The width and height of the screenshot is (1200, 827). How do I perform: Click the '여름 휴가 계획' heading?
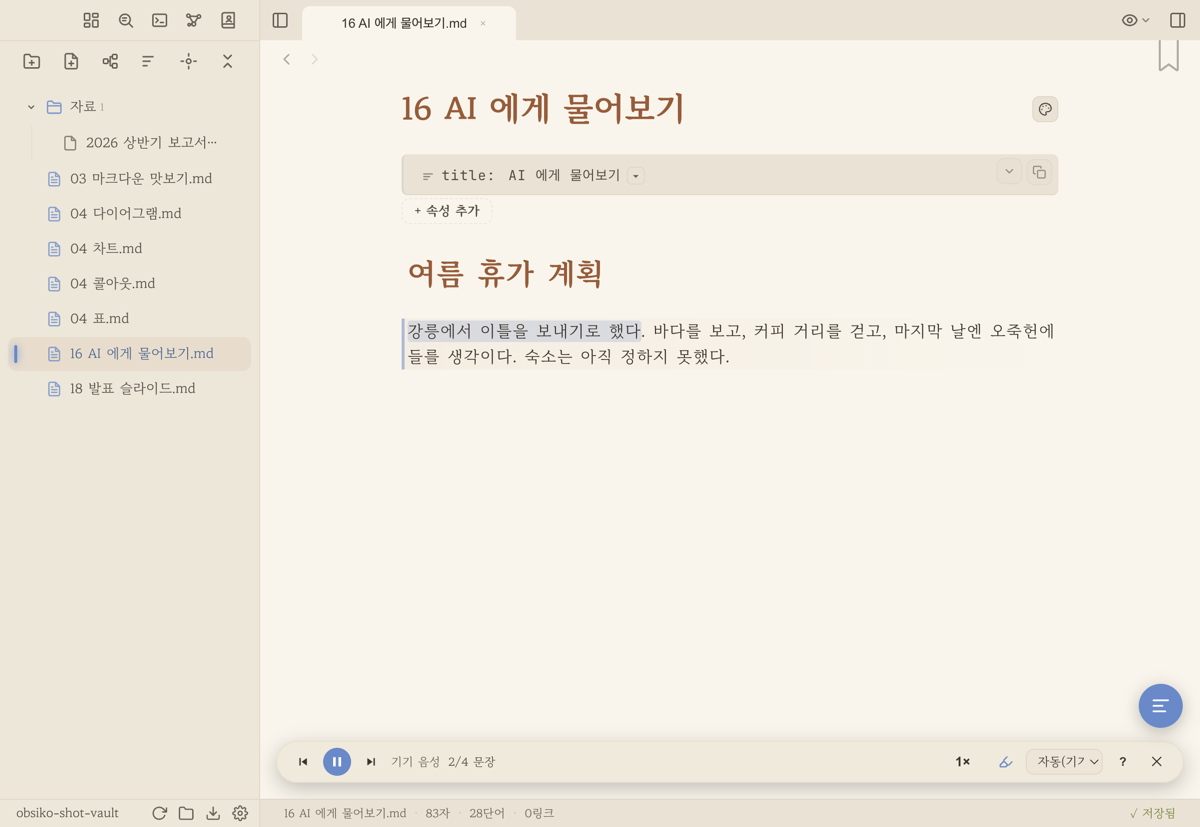[505, 273]
